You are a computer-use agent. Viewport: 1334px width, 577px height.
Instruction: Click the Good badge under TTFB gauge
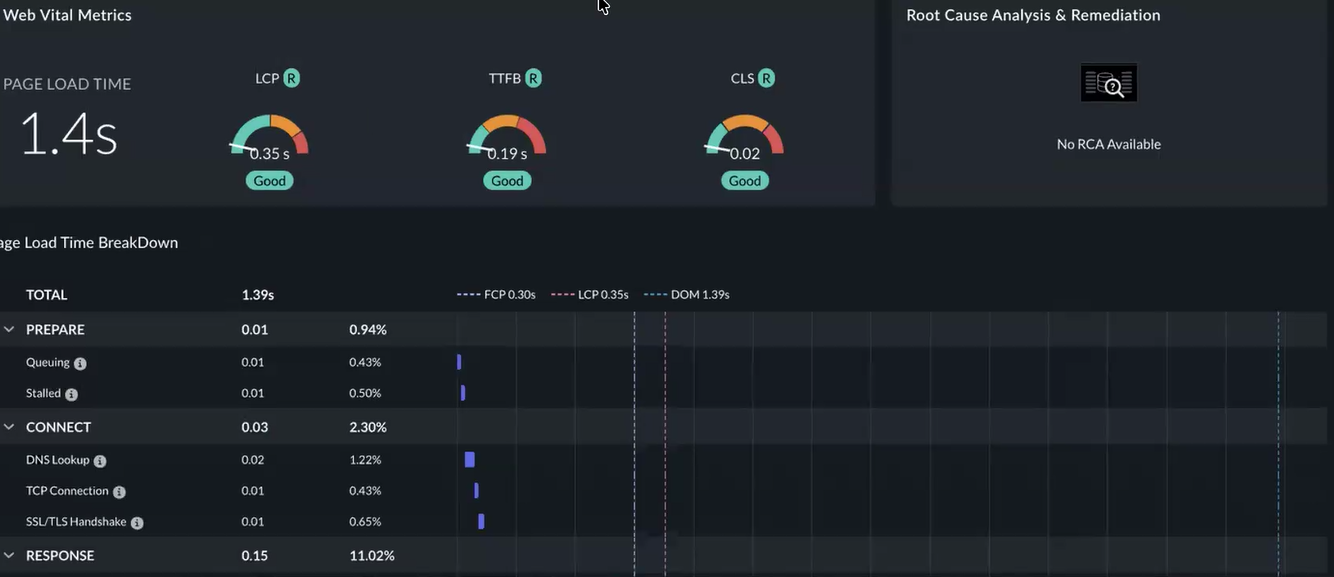[507, 181]
